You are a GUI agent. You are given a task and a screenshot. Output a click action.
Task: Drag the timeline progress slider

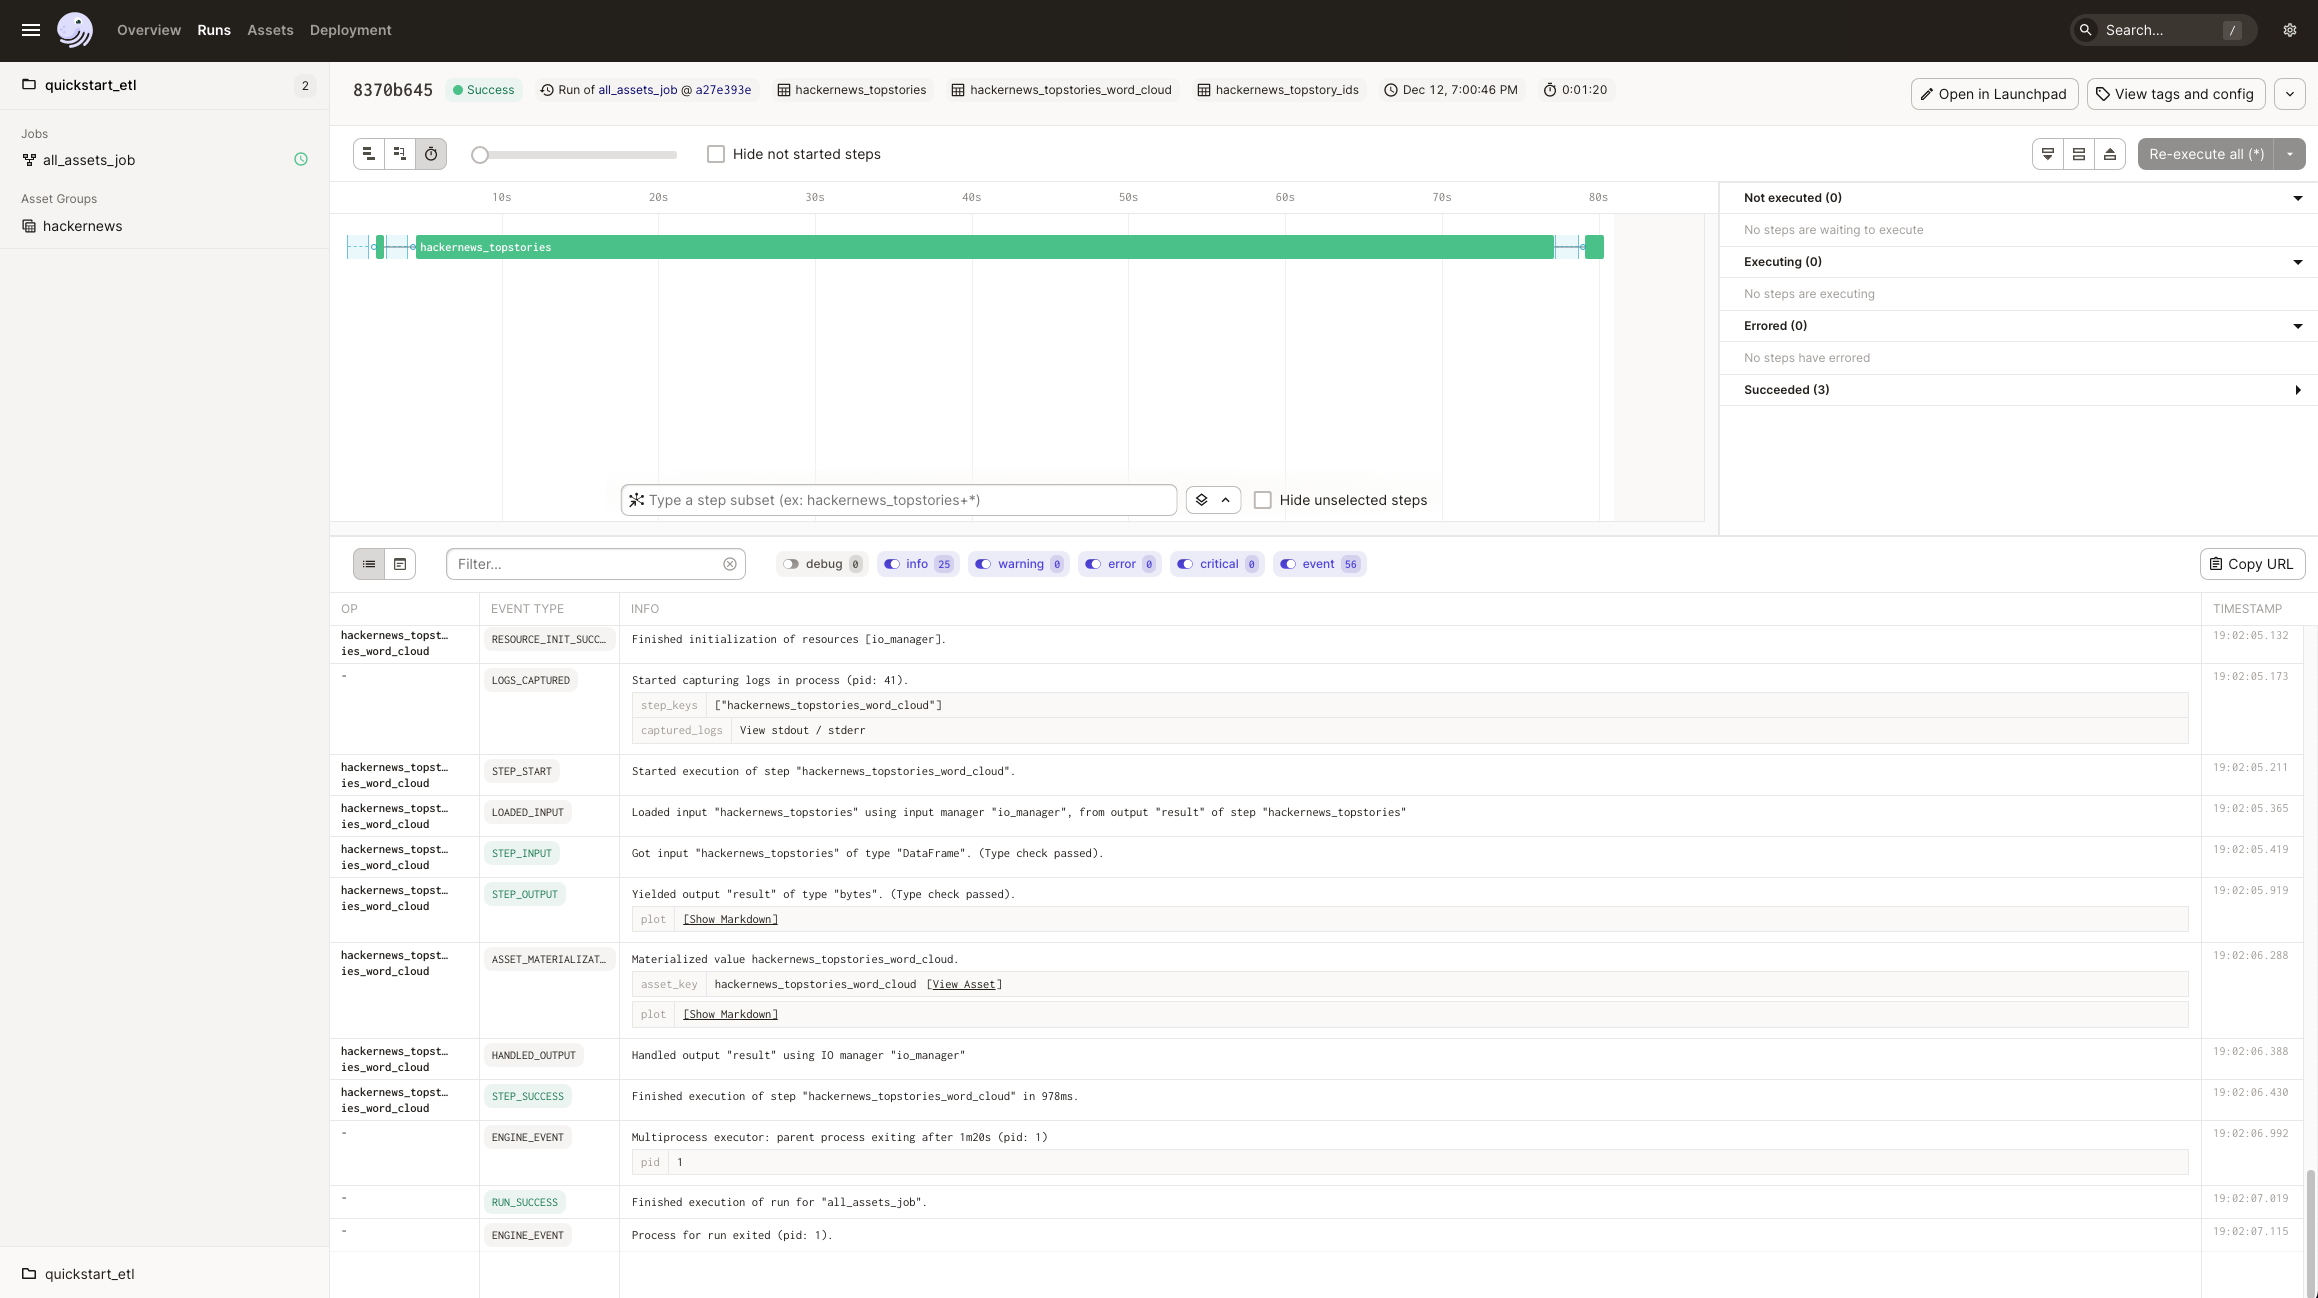click(478, 156)
